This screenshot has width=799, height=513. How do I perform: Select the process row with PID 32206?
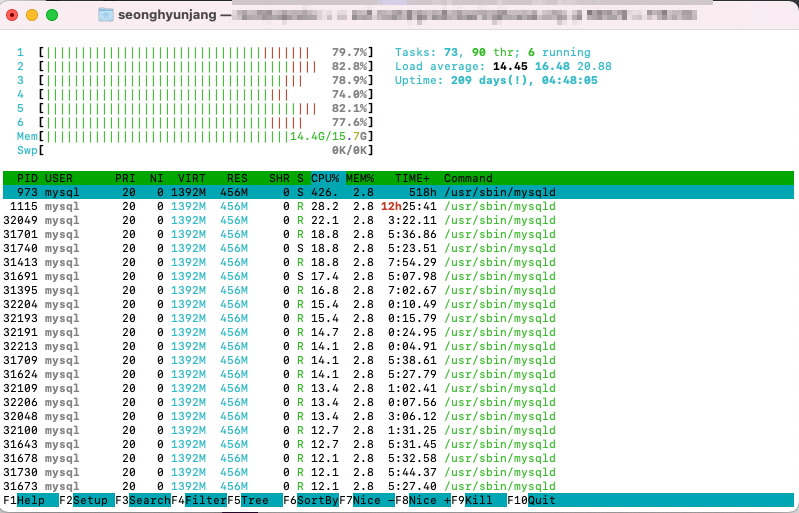[398, 402]
